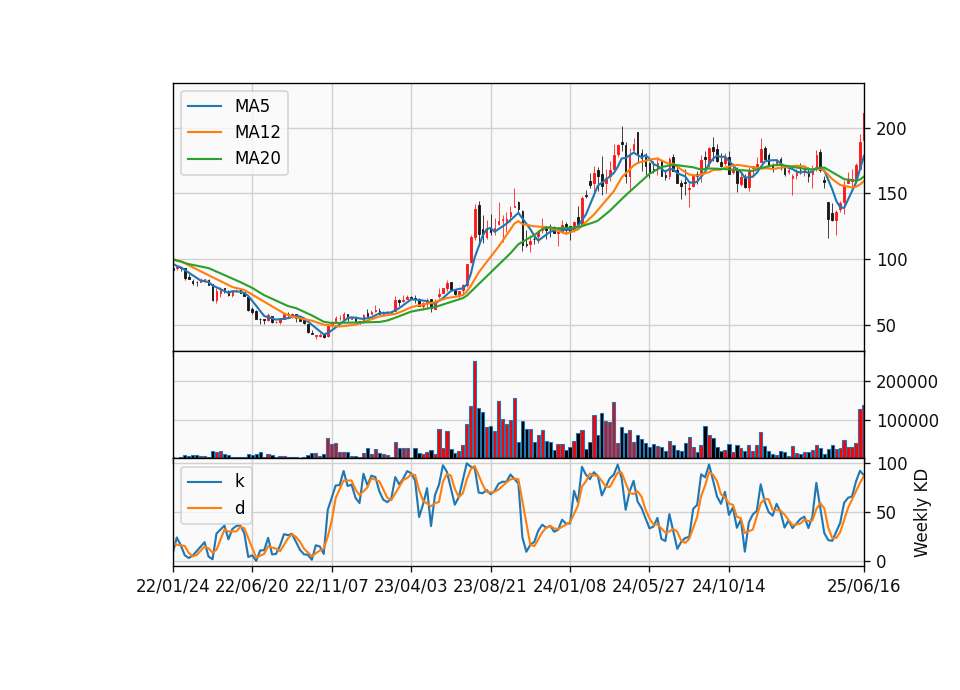The image size is (960, 690).
Task: Click the price axis label 100 beside the candlestick chart
Action: point(891,260)
